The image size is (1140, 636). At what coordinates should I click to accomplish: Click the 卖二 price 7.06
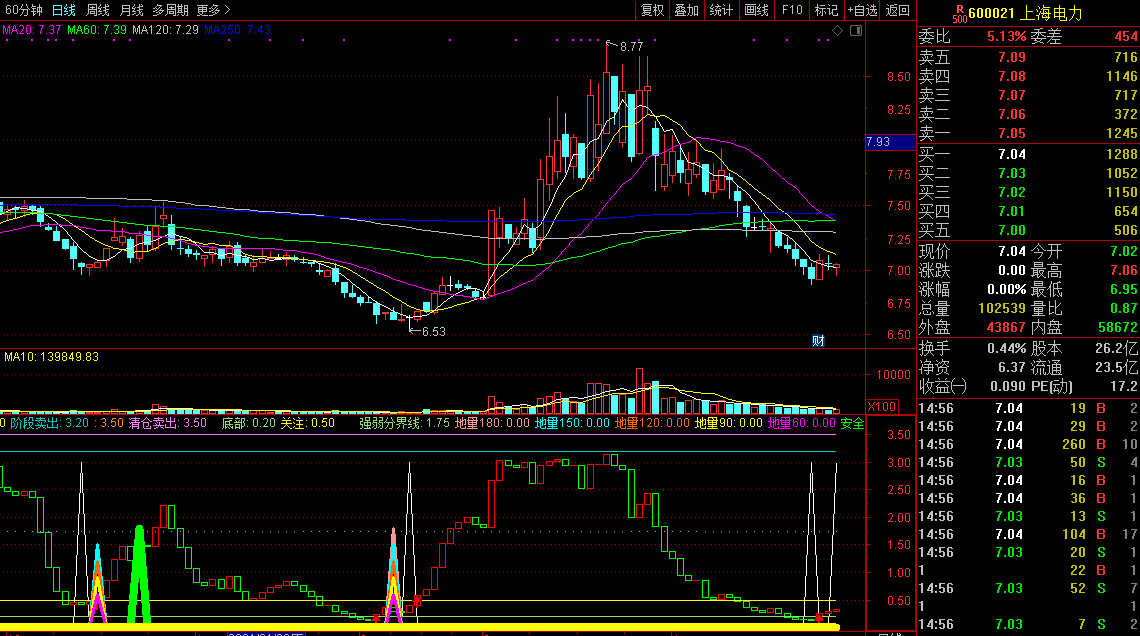tap(1012, 114)
